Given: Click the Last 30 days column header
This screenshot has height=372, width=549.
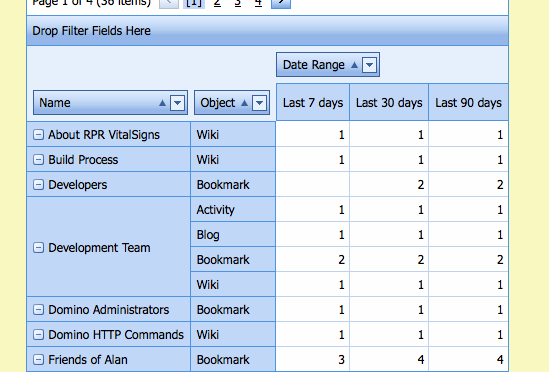Looking at the screenshot, I should point(389,102).
